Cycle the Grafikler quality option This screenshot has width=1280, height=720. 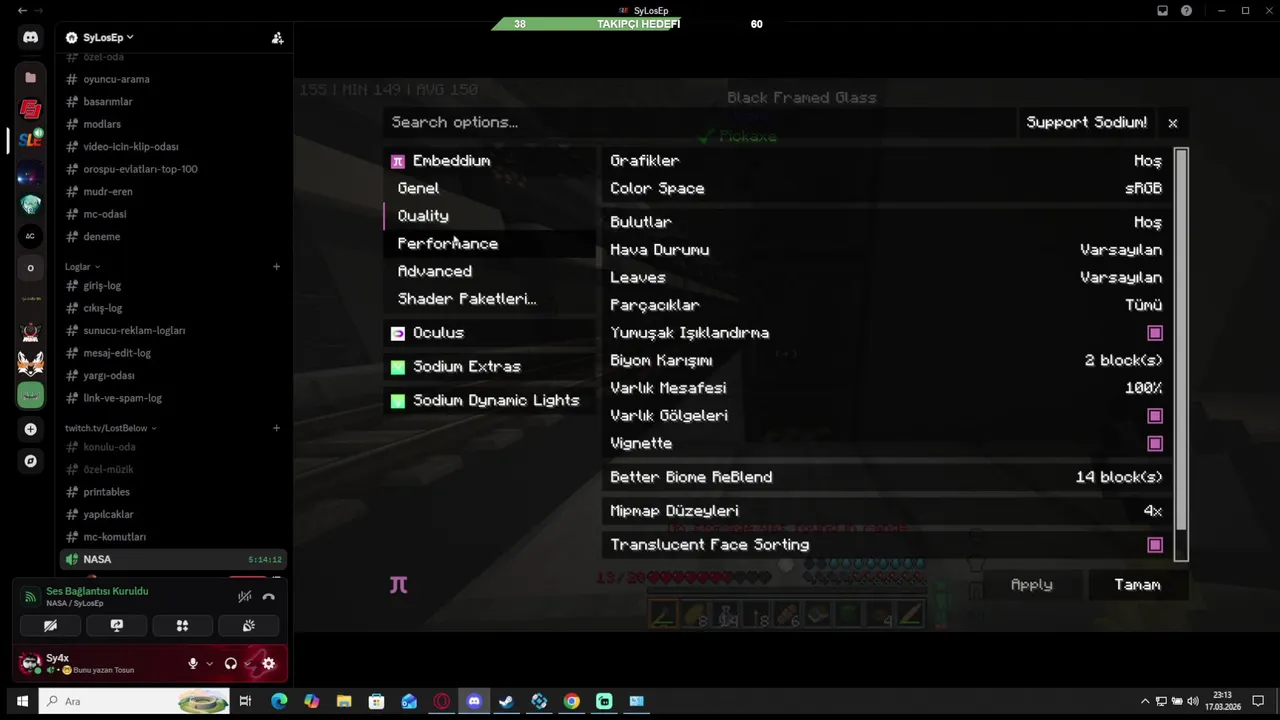click(887, 161)
